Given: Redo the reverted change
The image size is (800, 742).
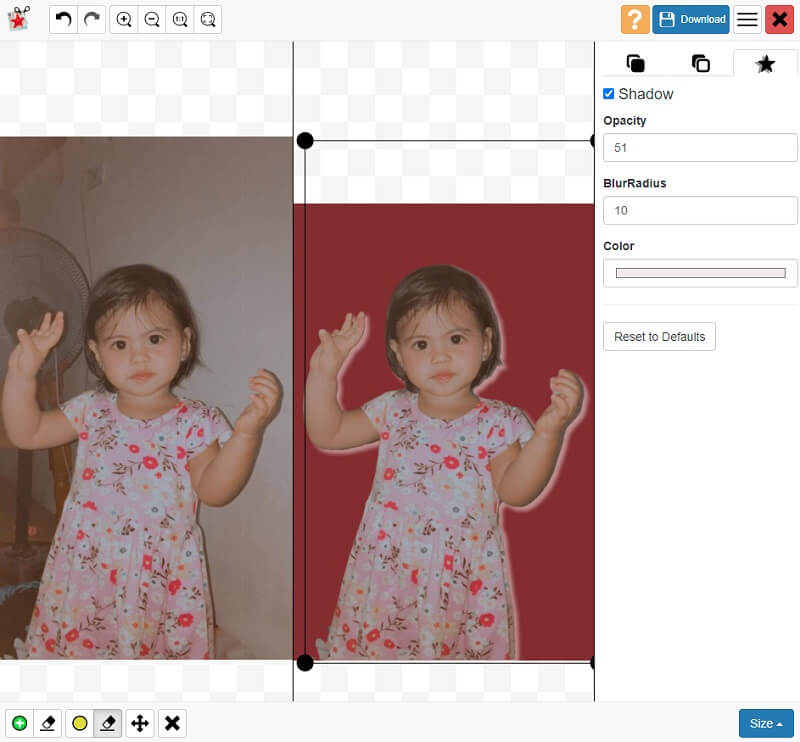Looking at the screenshot, I should 91,19.
